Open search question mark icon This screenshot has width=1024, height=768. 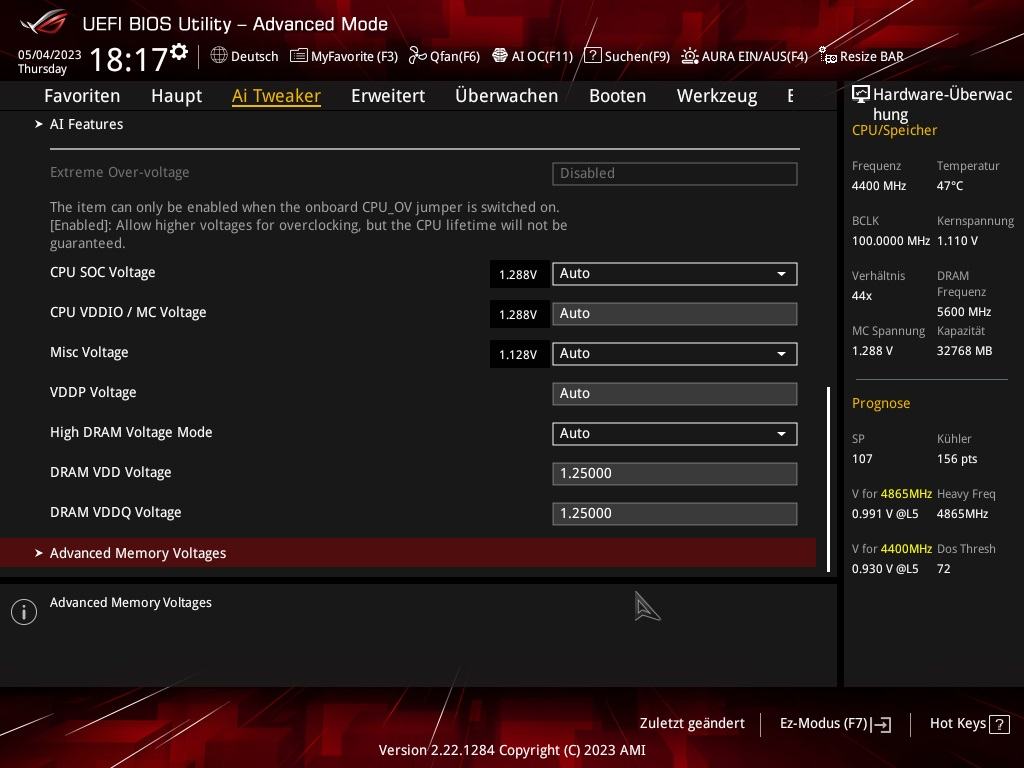[592, 55]
